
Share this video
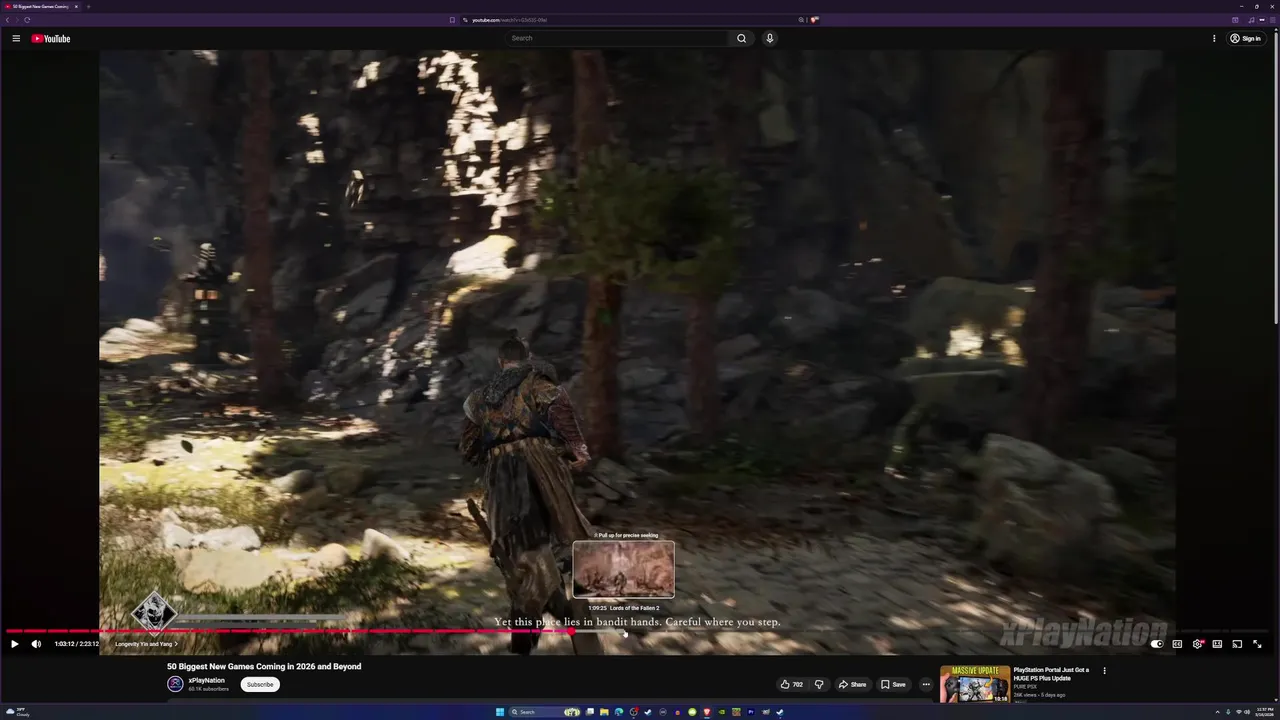click(x=853, y=684)
